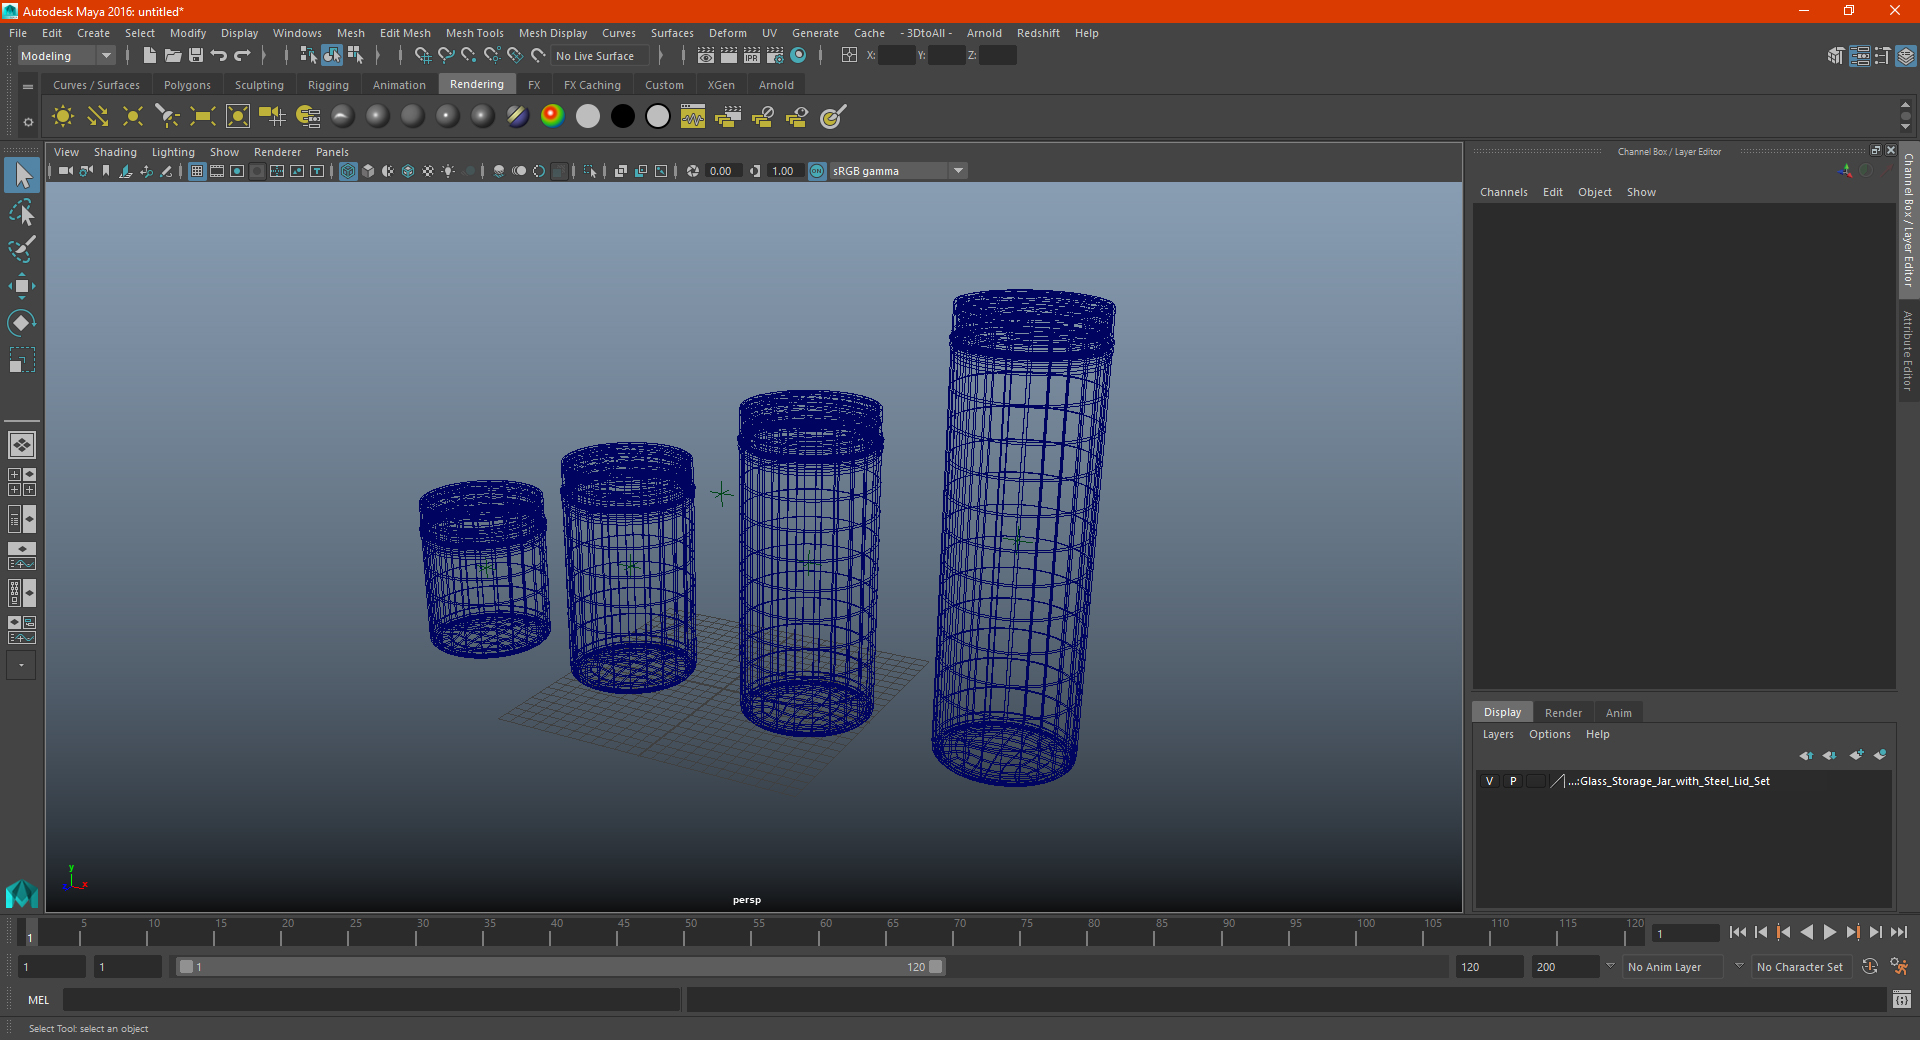The width and height of the screenshot is (1920, 1040).
Task: Open viewport Panels menu
Action: 332,152
